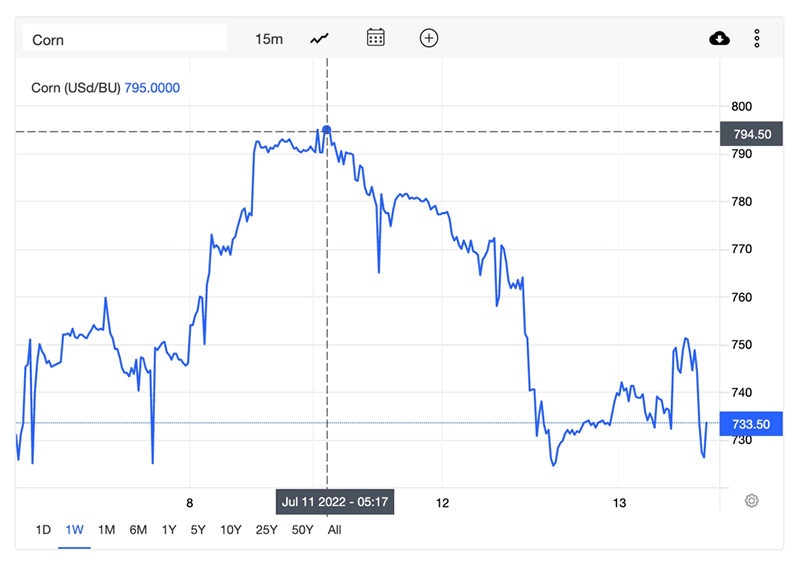This screenshot has height=565, width=800.
Task: Click the add indicator plus icon
Action: [429, 38]
